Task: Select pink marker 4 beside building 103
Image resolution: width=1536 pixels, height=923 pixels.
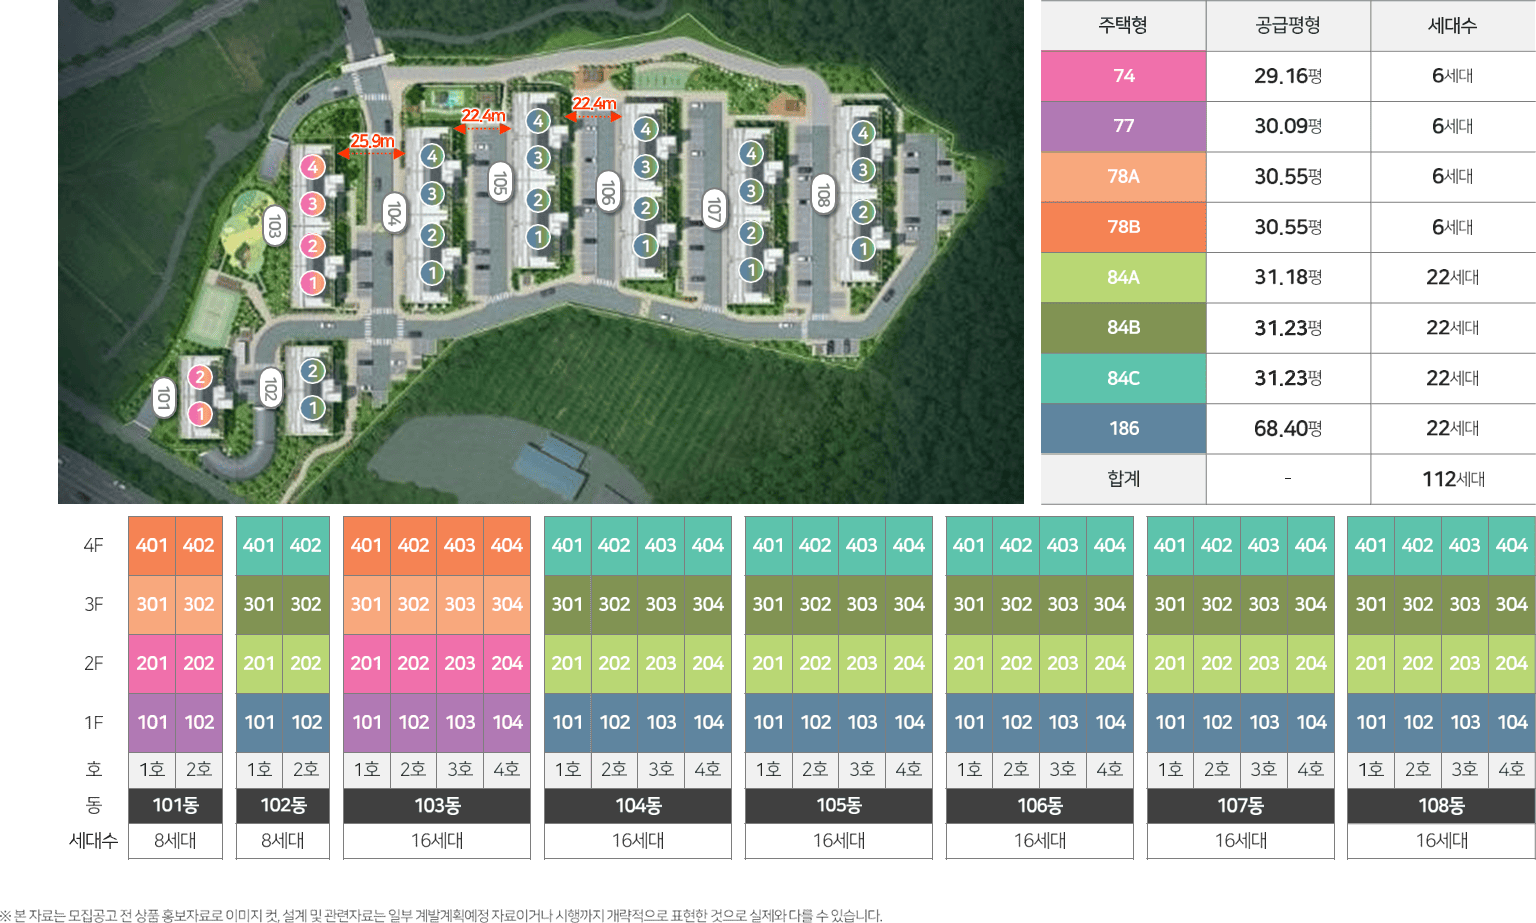Action: pyautogui.click(x=312, y=167)
